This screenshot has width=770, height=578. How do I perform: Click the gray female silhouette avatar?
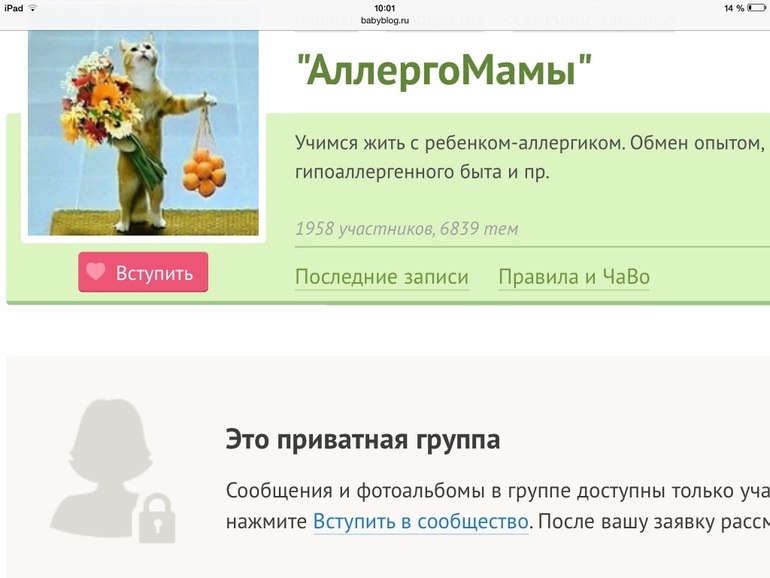[x=103, y=467]
